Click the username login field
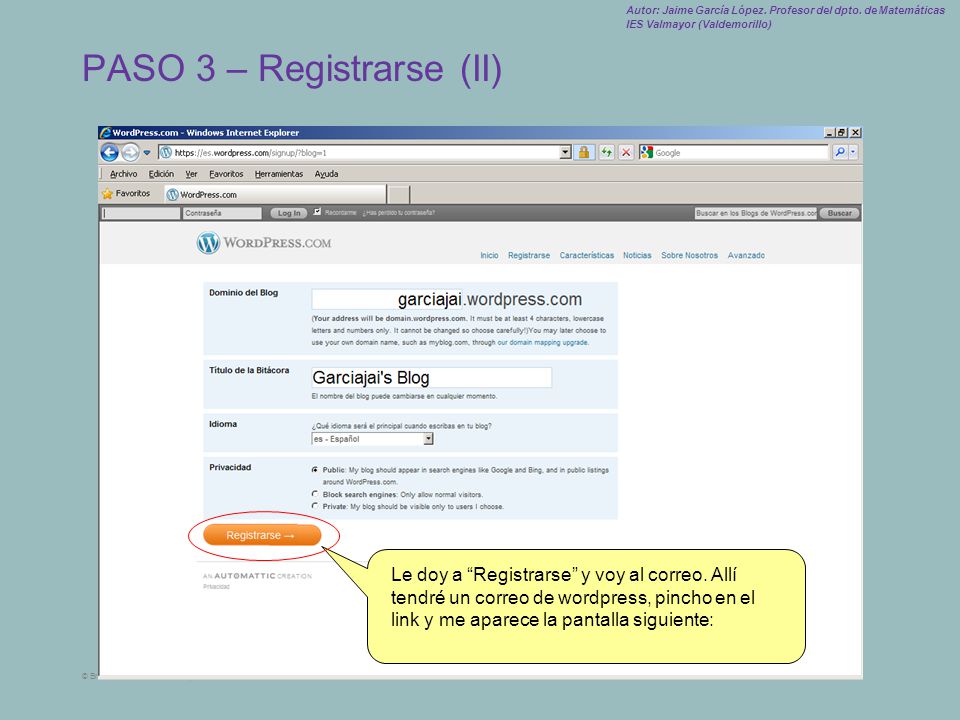This screenshot has height=720, width=960. pos(141,213)
